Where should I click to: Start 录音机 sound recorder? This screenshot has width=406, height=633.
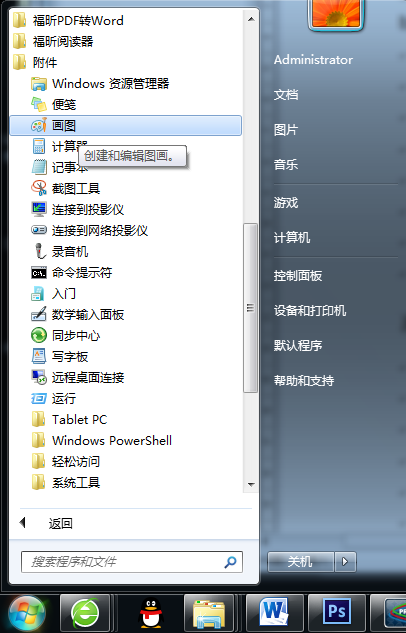tap(126, 252)
